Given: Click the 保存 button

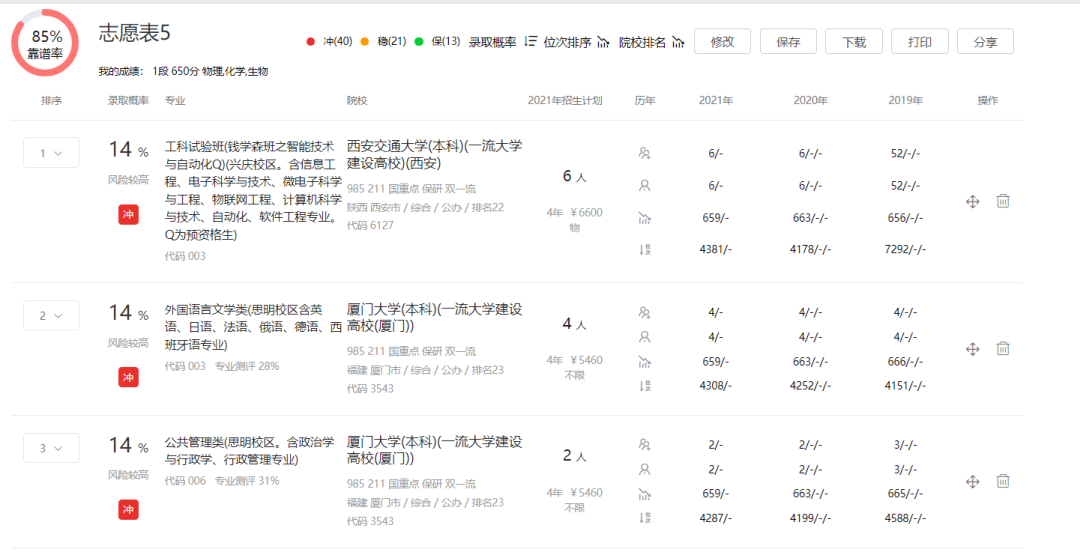Looking at the screenshot, I should point(788,42).
